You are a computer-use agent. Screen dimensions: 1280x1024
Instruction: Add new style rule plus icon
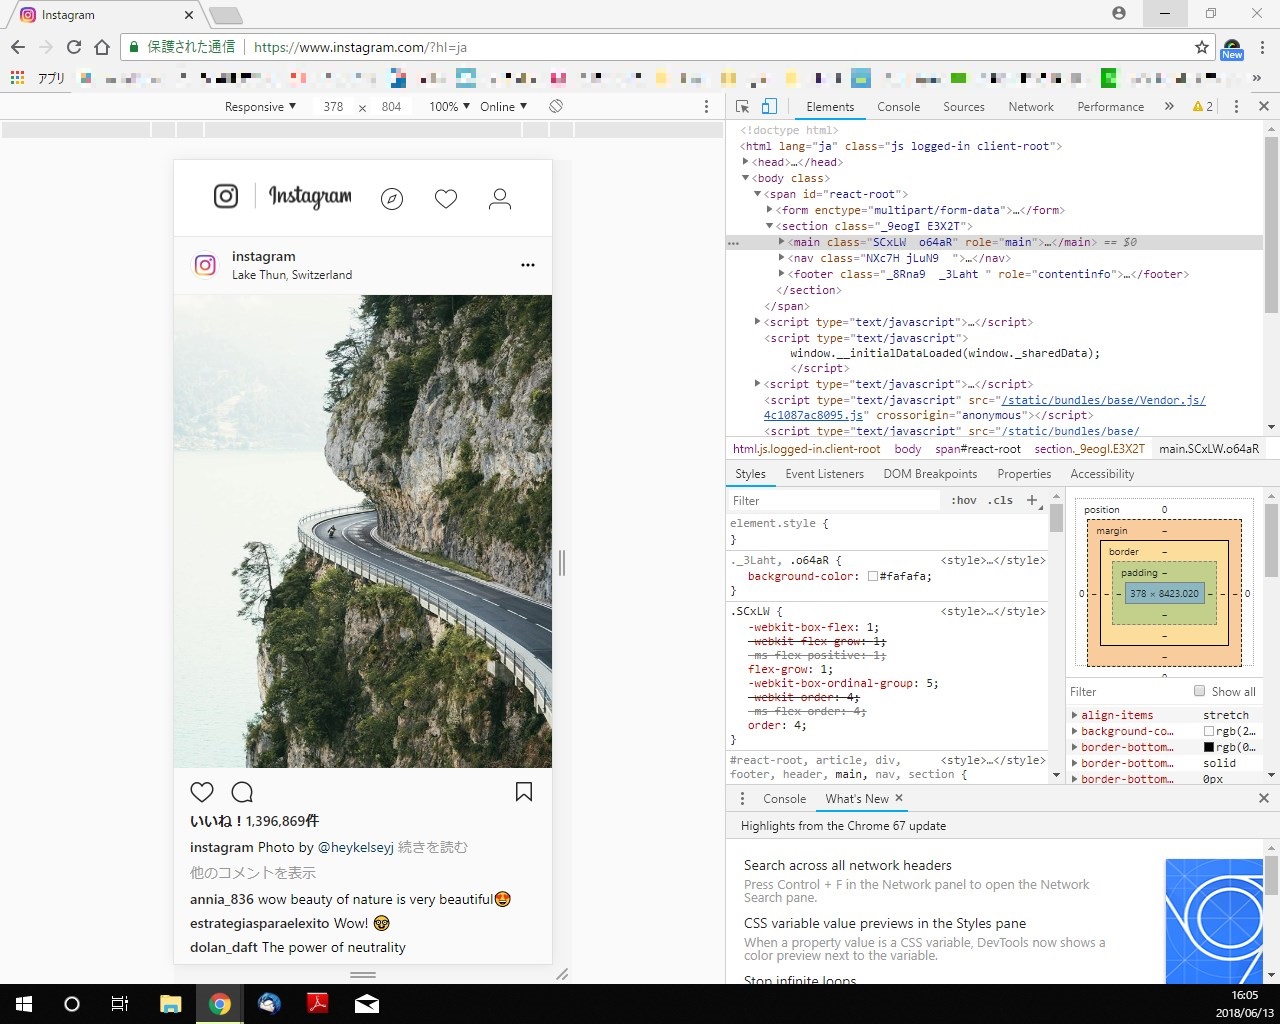[1032, 500]
